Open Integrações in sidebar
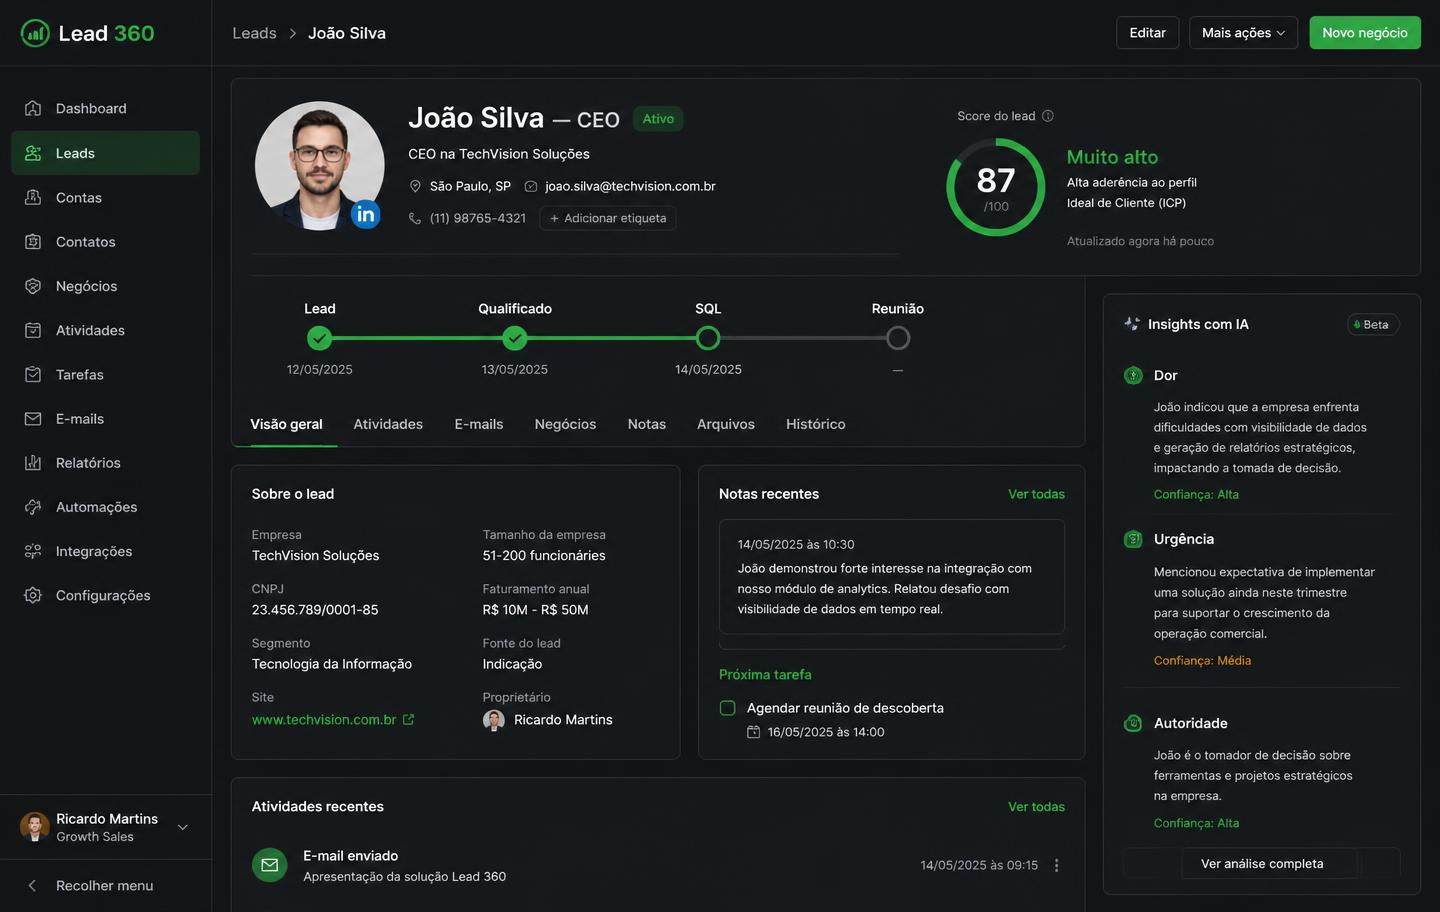 tap(105, 551)
